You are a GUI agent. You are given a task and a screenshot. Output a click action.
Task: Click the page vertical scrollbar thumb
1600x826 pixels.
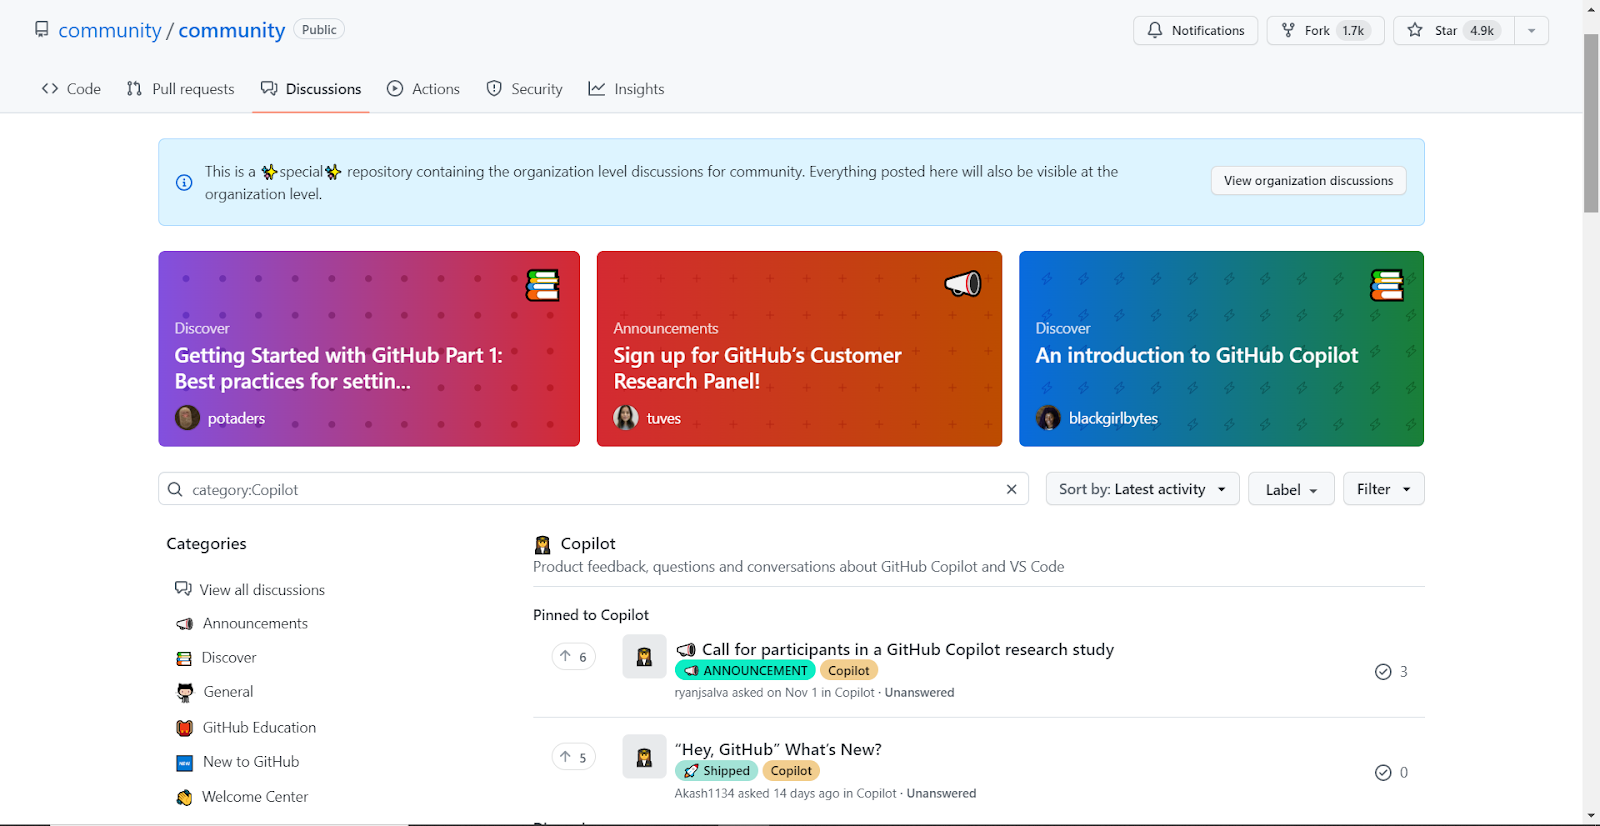(1591, 123)
